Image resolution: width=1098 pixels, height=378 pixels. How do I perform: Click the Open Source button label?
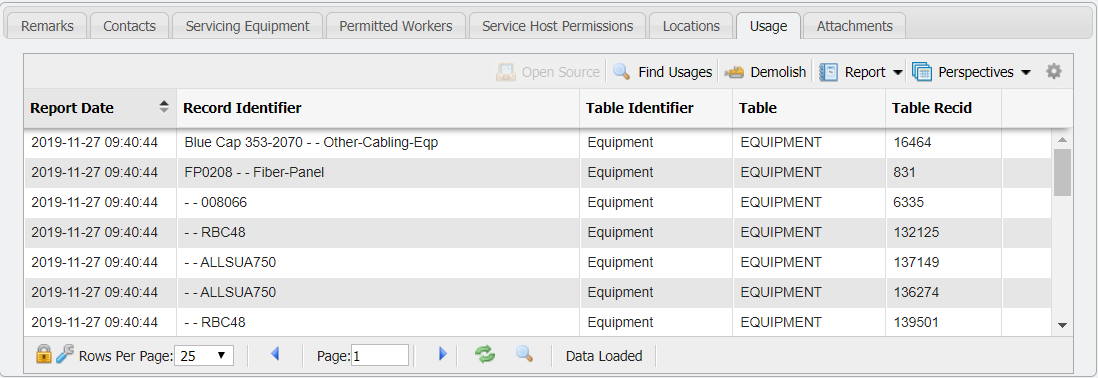click(561, 72)
